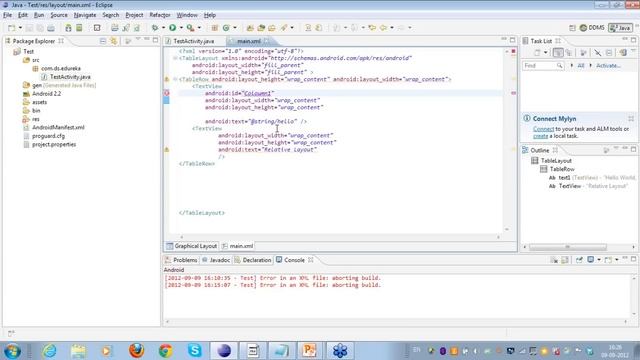Open the Debug dropdown arrow
The width and height of the screenshot is (640, 360).
click(163, 28)
